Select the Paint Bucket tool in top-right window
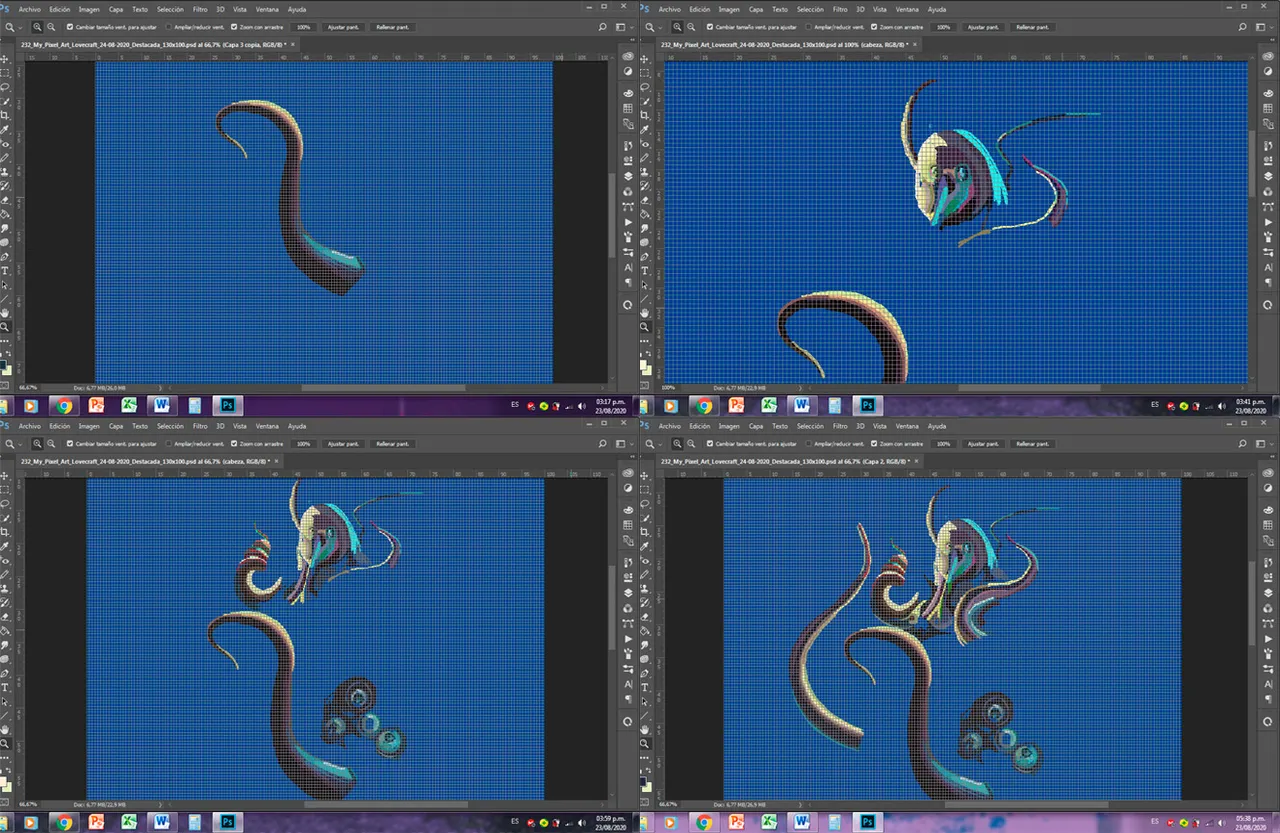 pos(645,214)
